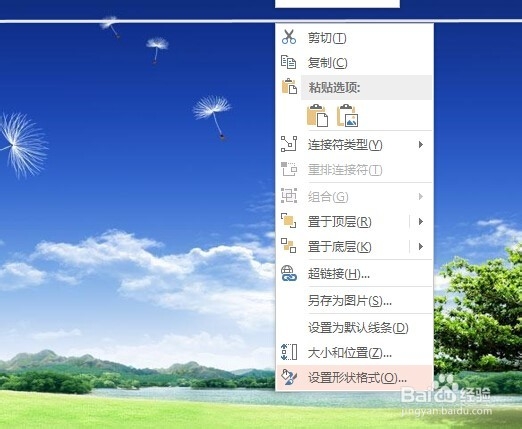
Task: Click 连接符类型(Y) menu label
Action: pos(345,145)
